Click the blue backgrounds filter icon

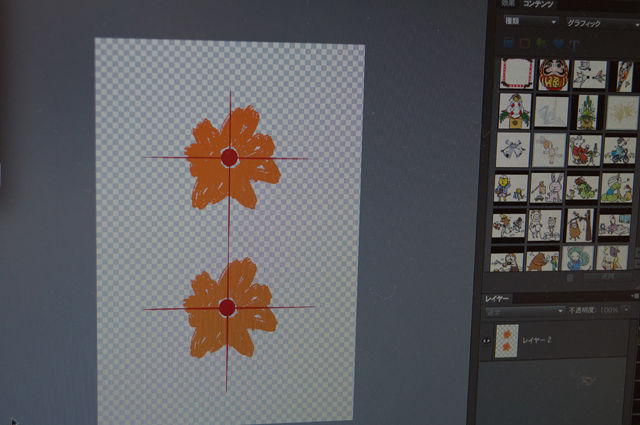pyautogui.click(x=507, y=43)
